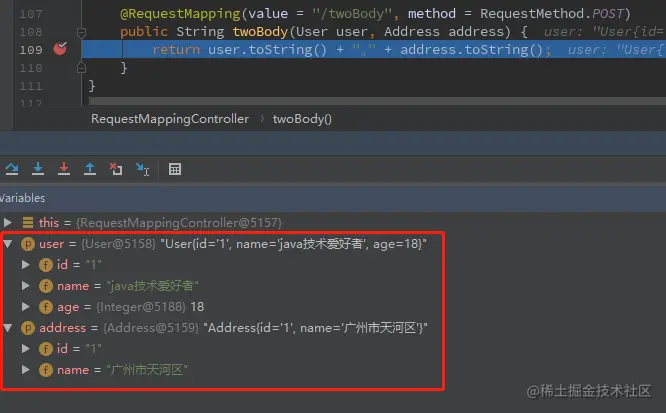Click the Step Into debugger icon
This screenshot has height=413, width=666.
[38, 169]
